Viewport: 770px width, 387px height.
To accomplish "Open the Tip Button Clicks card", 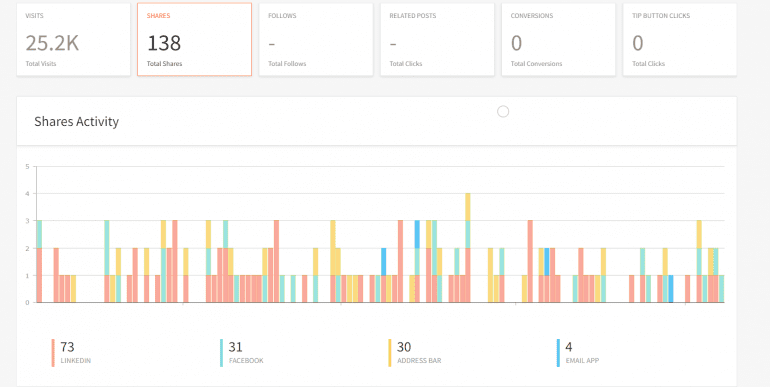I will coord(680,40).
